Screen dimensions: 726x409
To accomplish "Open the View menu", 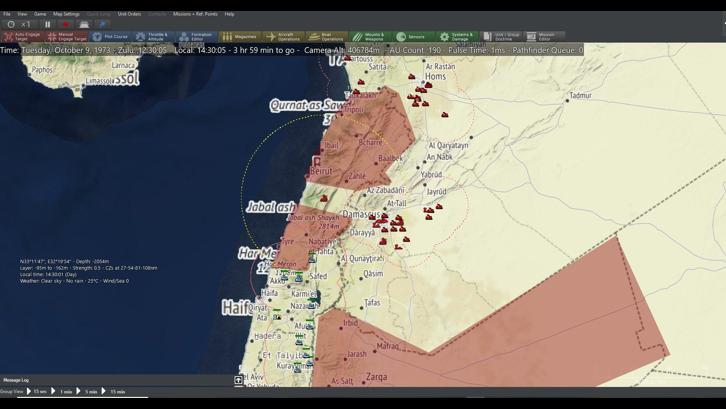I will (22, 14).
